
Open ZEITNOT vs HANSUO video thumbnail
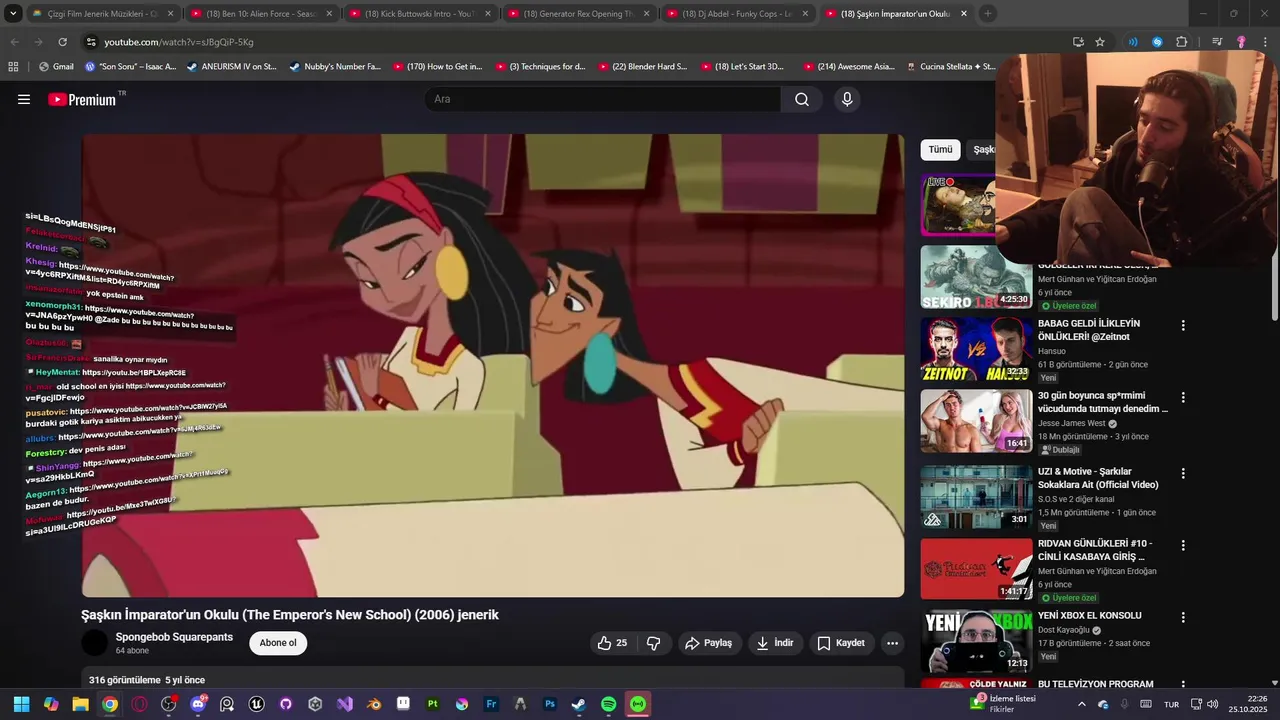976,349
